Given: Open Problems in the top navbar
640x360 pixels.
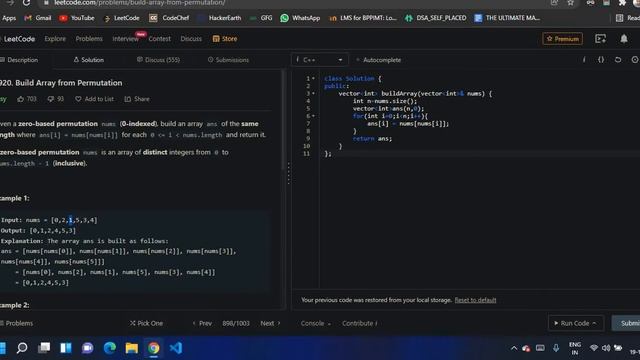Looking at the screenshot, I should (89, 39).
